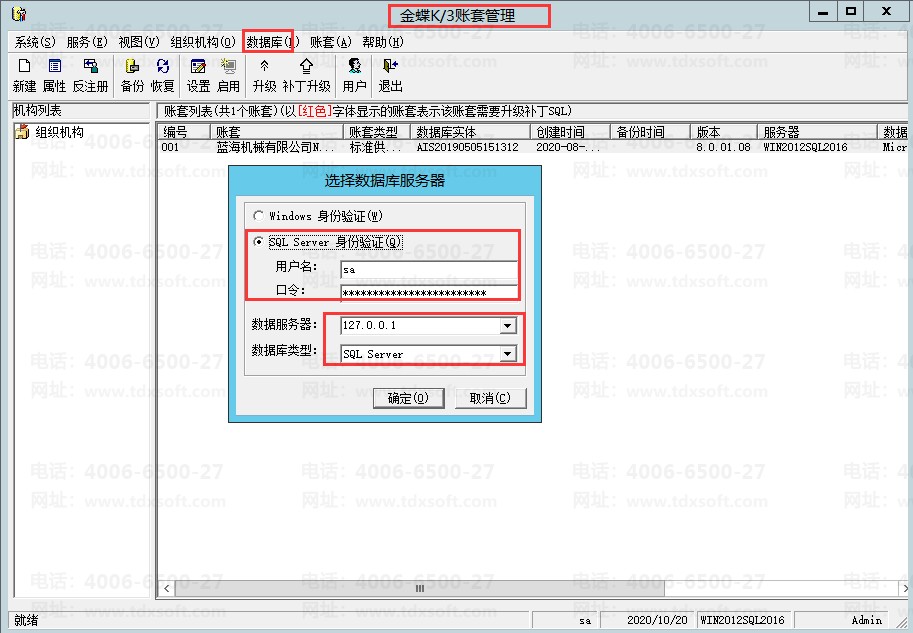
Task: Select Windows 身份验证 radio button
Action: pyautogui.click(x=258, y=216)
